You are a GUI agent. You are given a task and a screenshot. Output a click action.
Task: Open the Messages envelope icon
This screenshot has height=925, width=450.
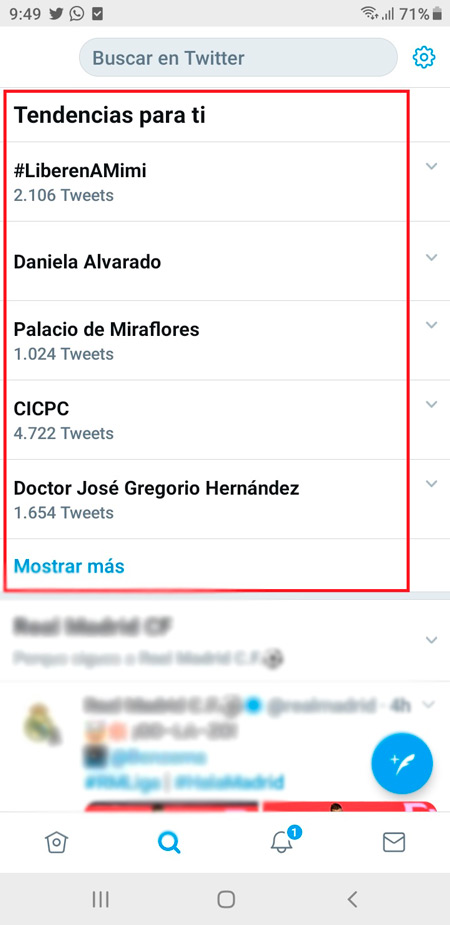[394, 842]
